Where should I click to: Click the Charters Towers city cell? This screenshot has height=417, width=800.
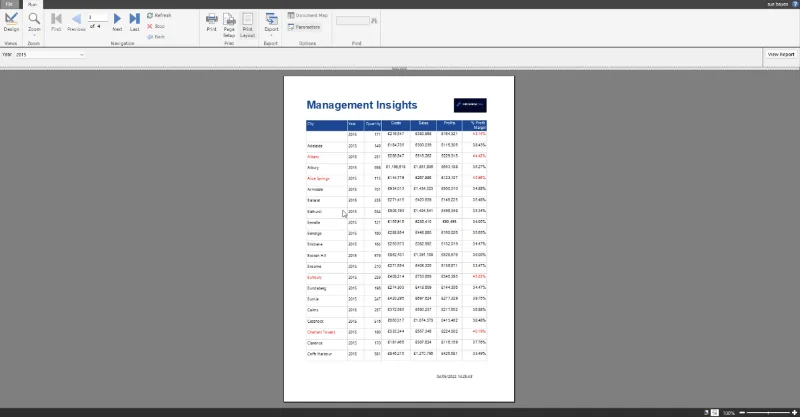pos(327,332)
